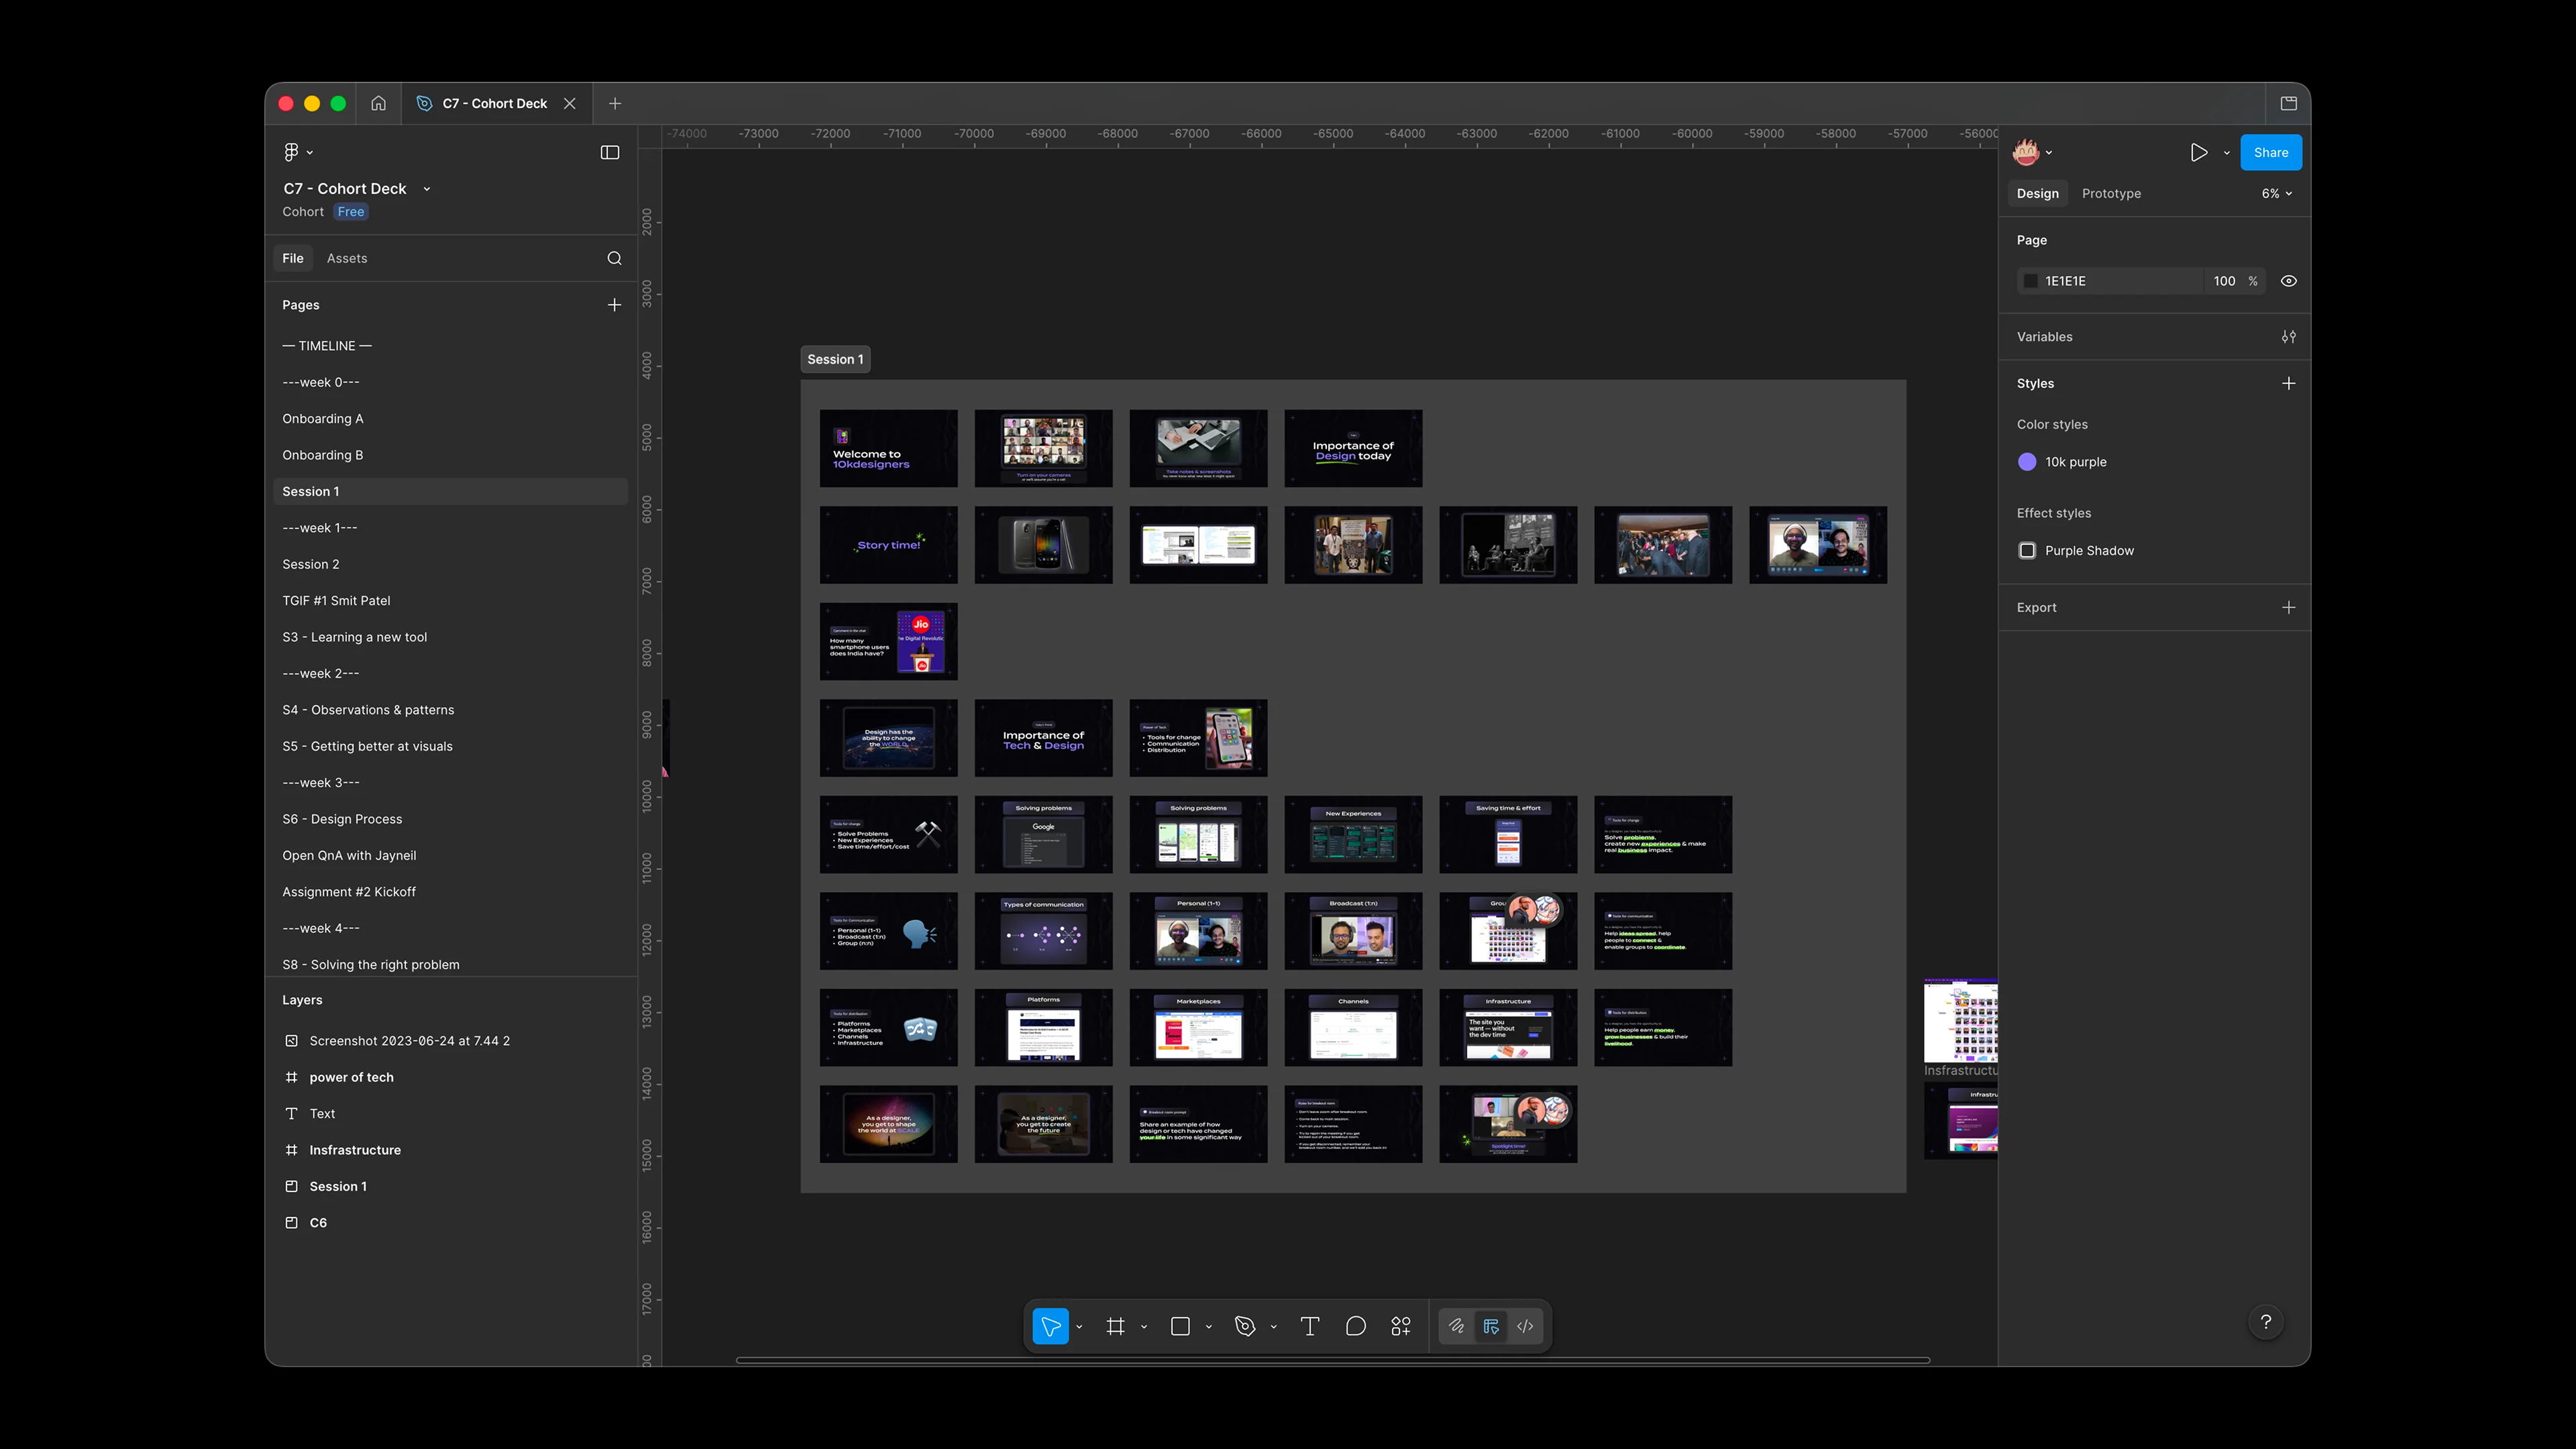Toggle Dev Mode switch in toolbar
The image size is (2576, 1449).
[x=1525, y=1326]
